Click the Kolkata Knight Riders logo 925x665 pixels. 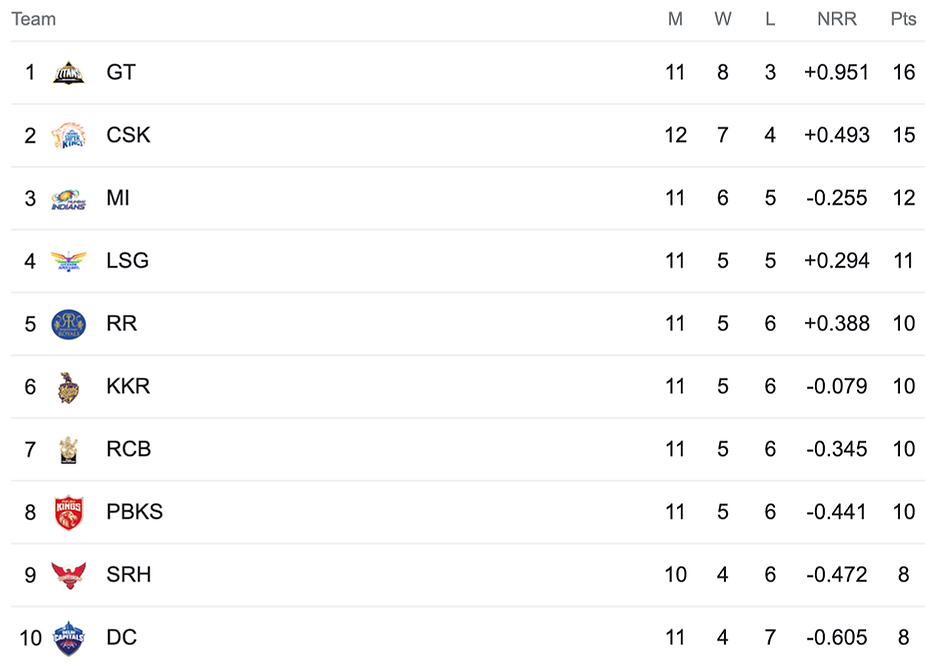coord(69,387)
